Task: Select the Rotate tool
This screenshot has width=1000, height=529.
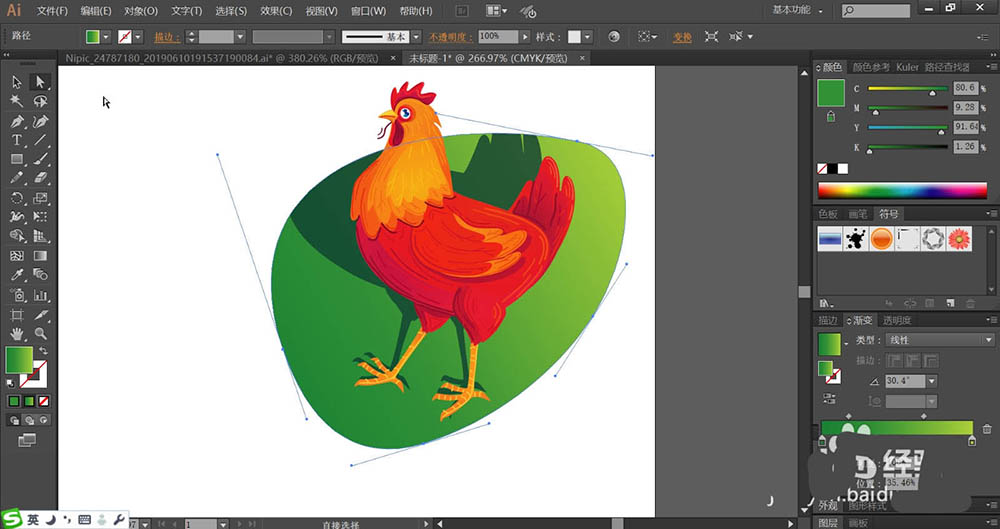Action: coord(17,198)
